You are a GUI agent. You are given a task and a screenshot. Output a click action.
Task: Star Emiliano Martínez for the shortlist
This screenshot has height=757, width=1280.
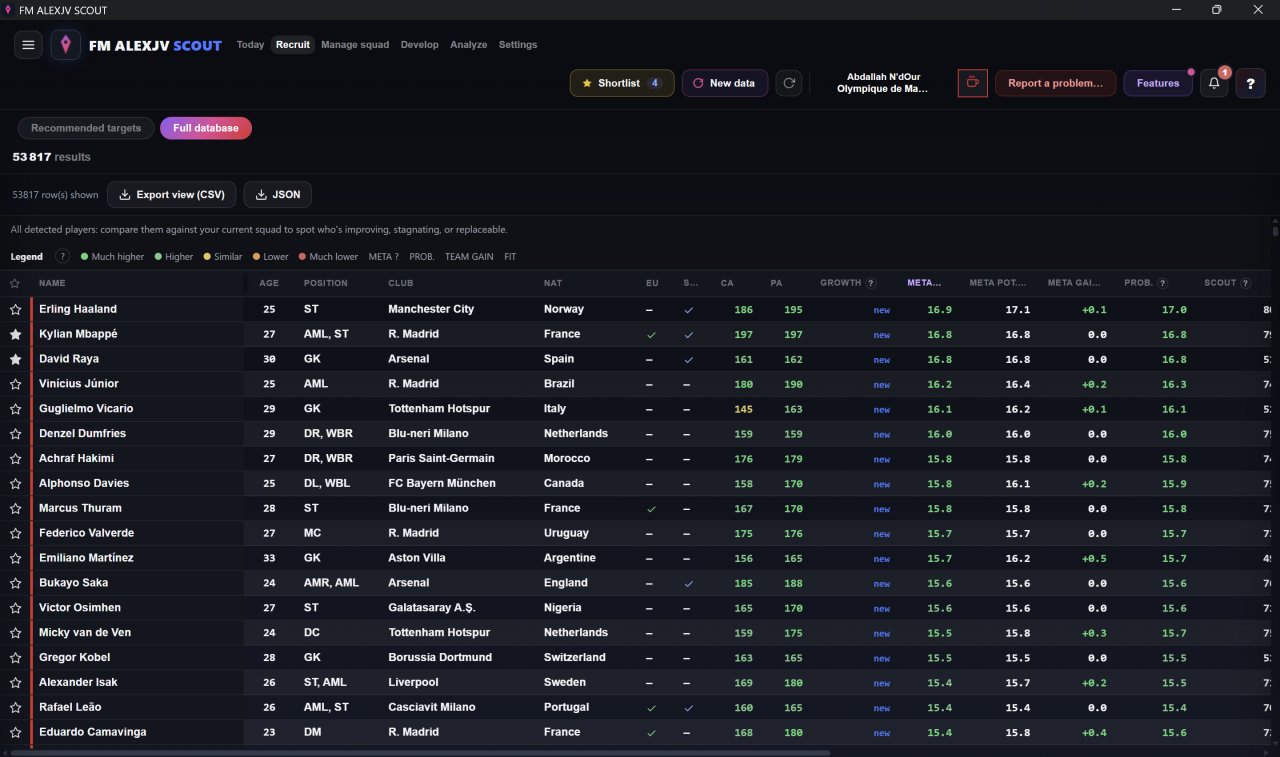pyautogui.click(x=15, y=558)
